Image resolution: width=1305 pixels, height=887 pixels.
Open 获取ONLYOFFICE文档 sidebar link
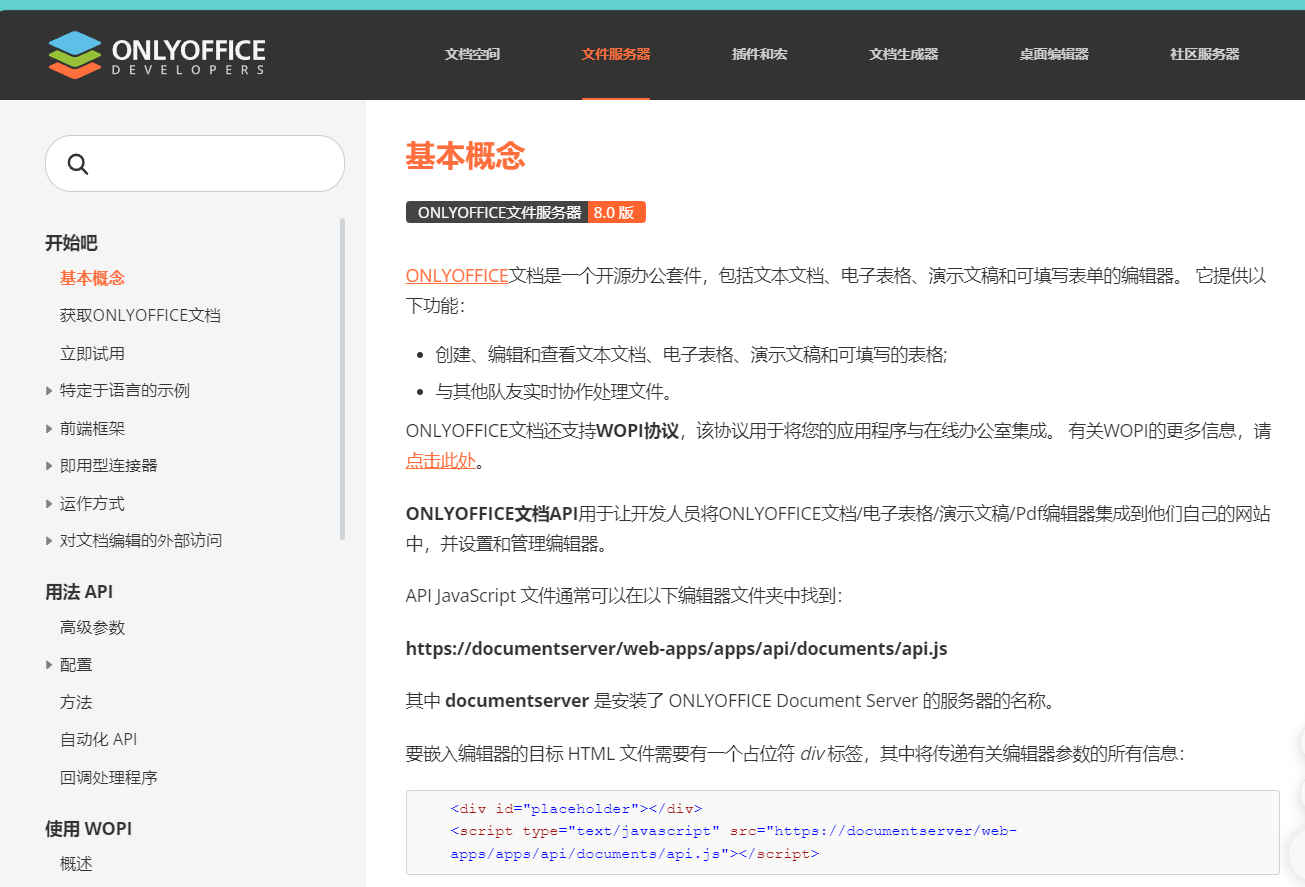pyautogui.click(x=140, y=315)
